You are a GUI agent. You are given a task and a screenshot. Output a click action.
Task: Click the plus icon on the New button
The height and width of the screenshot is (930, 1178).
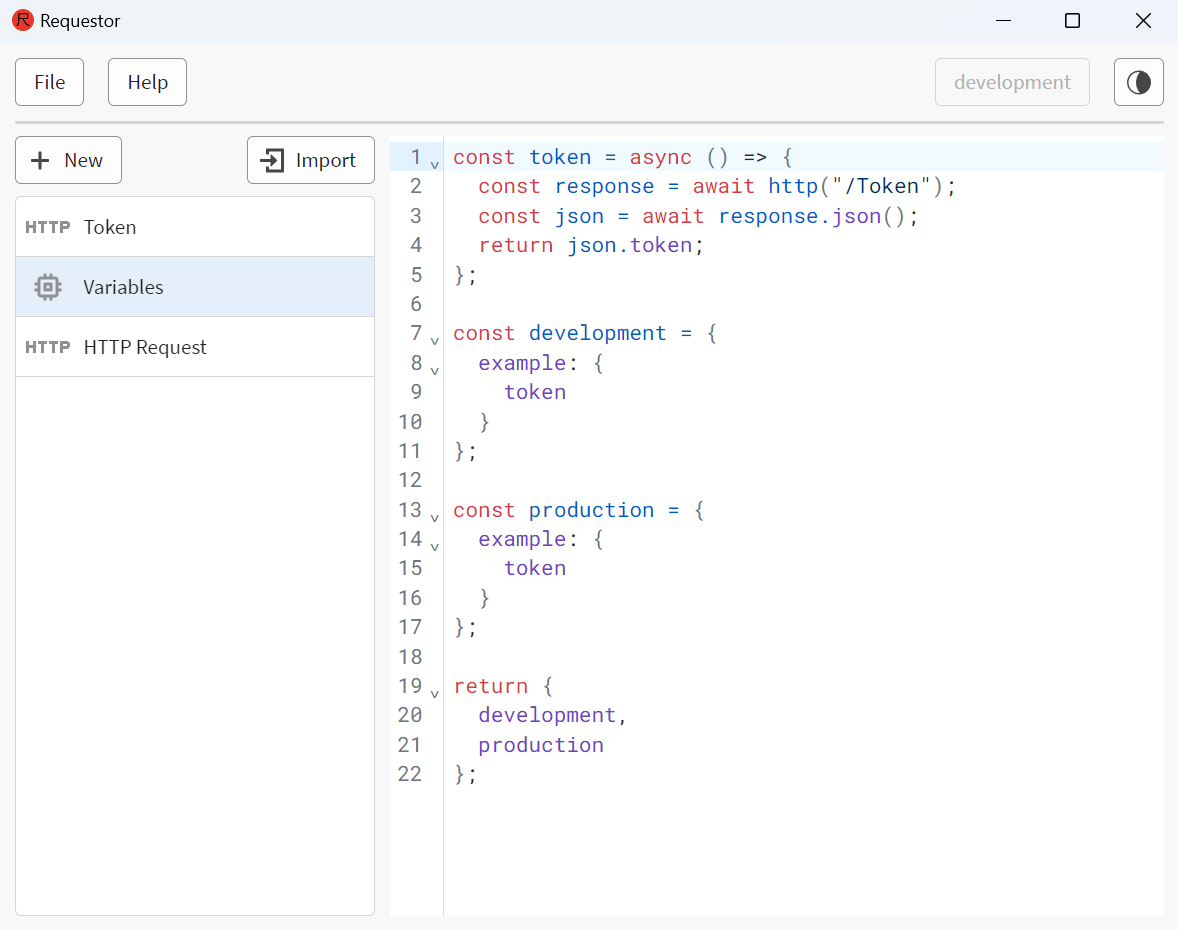40,160
